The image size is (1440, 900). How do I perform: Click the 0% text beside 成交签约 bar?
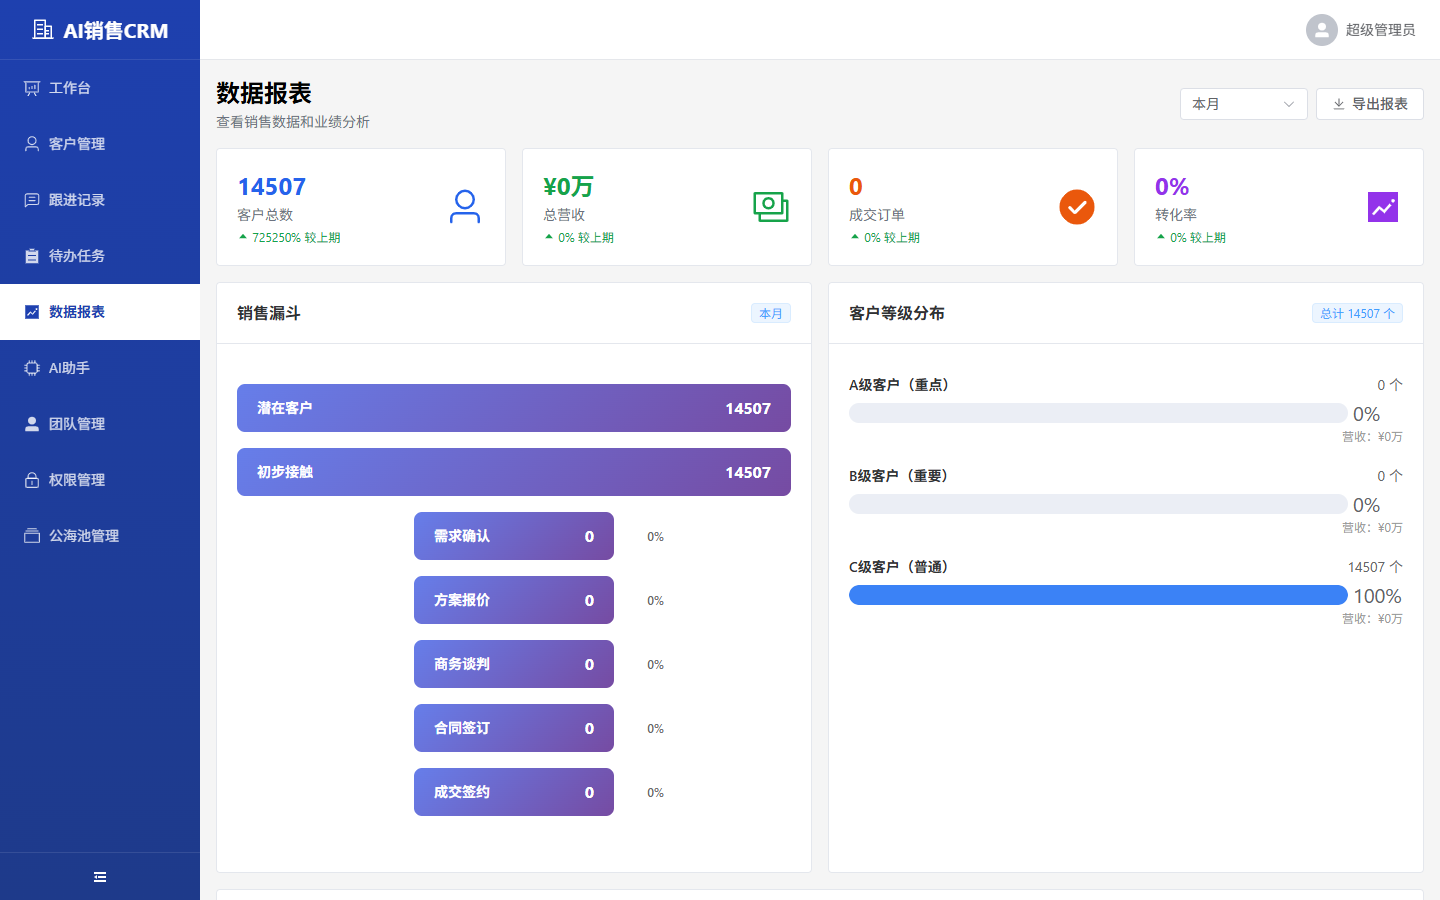[x=655, y=793]
